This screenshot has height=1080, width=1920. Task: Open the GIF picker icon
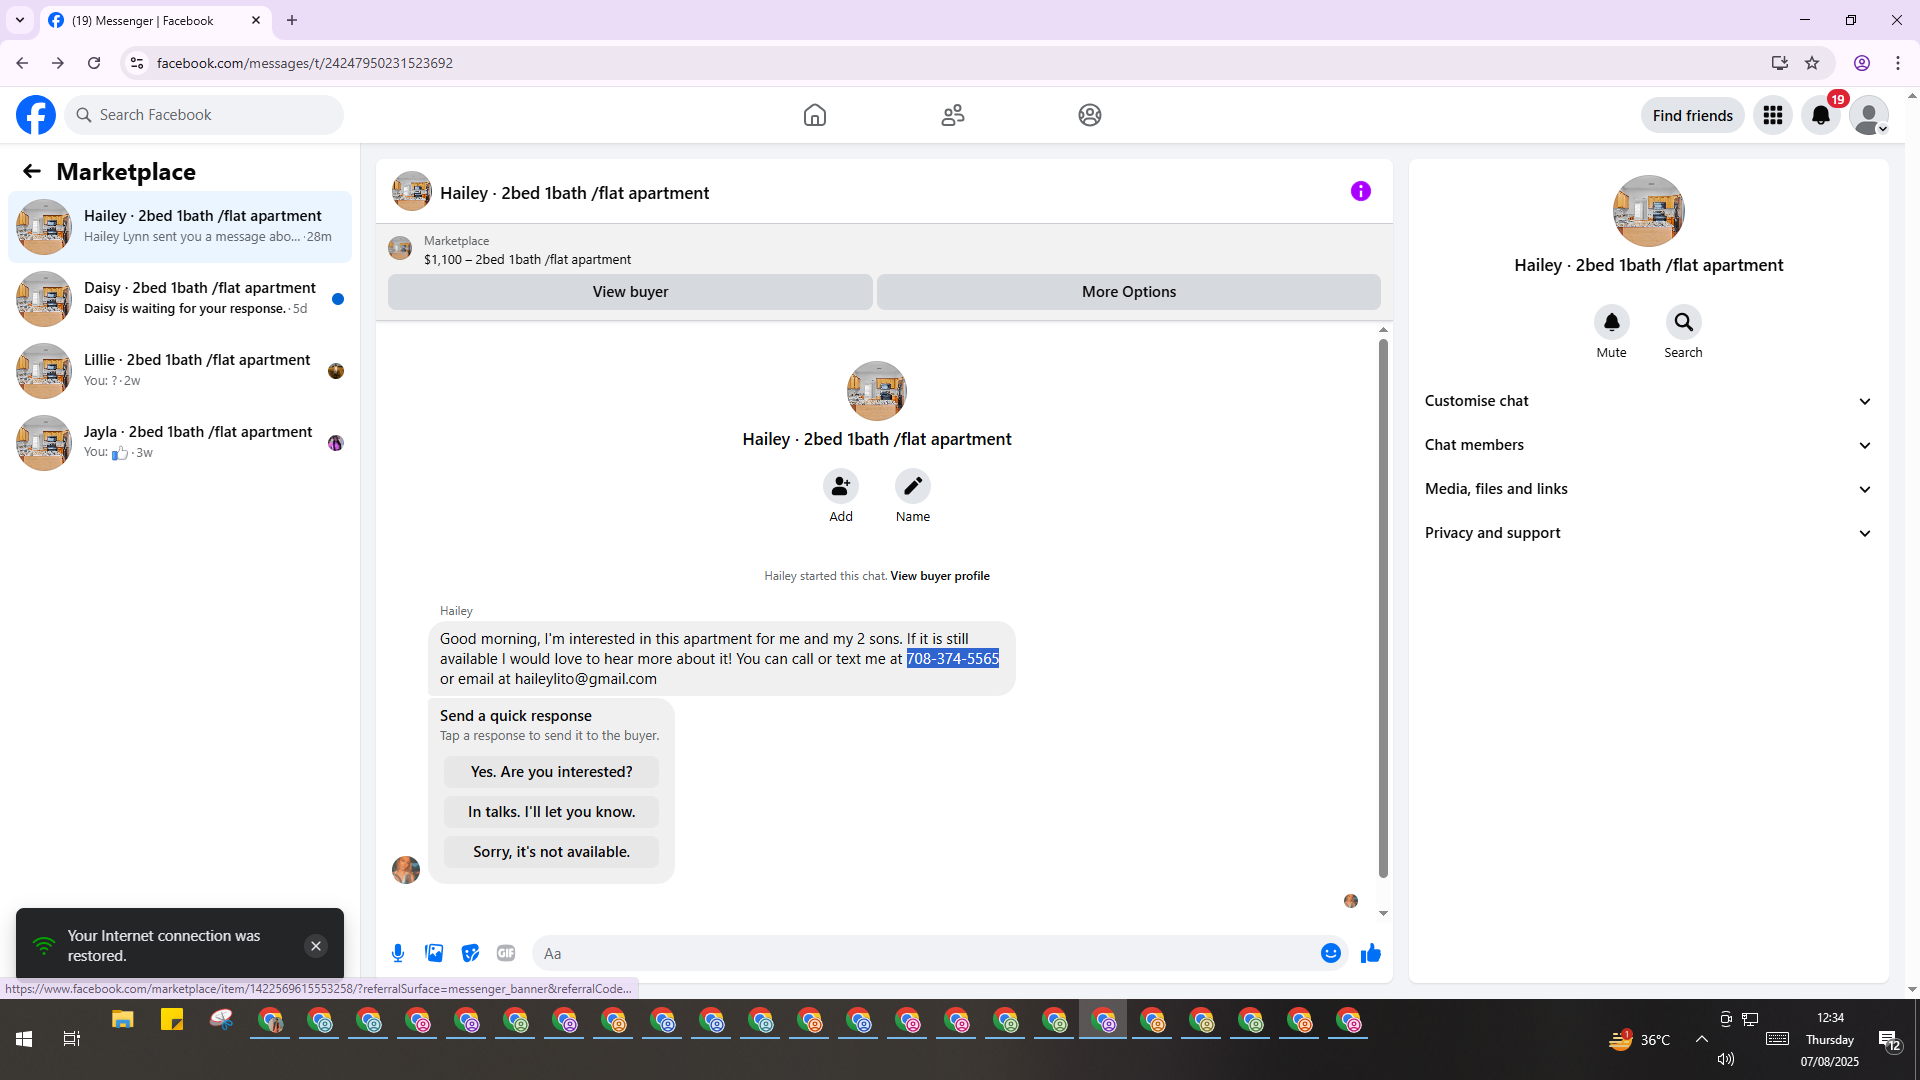506,953
